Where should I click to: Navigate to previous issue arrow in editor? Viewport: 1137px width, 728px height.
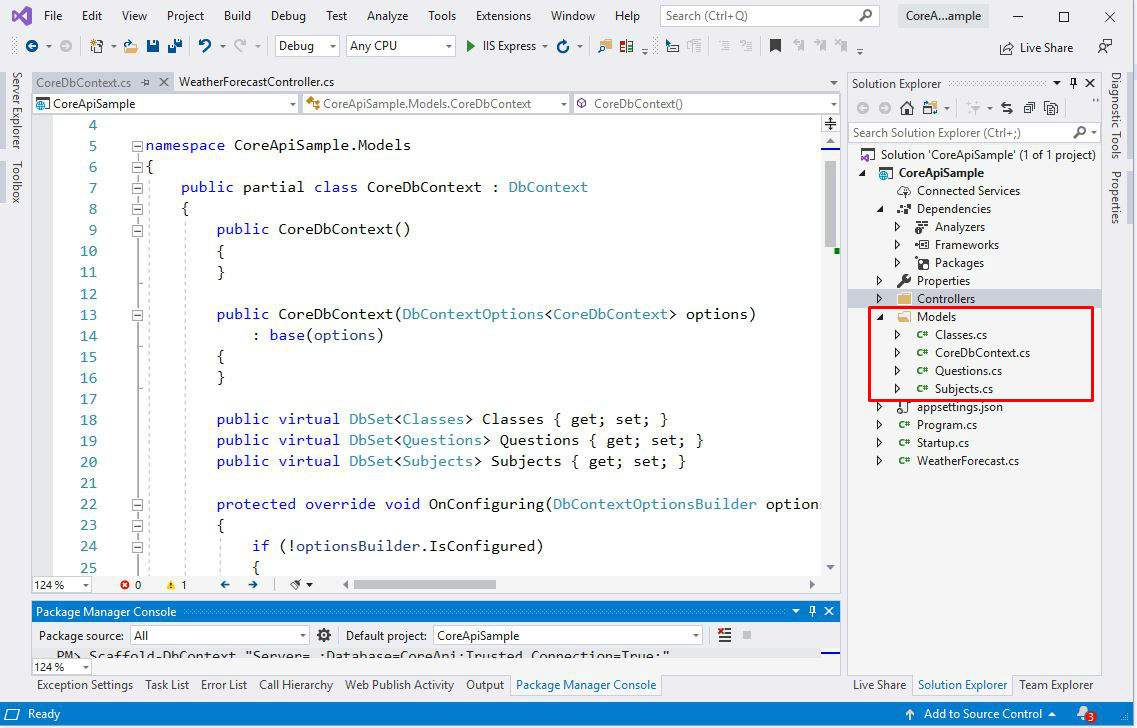click(225, 584)
